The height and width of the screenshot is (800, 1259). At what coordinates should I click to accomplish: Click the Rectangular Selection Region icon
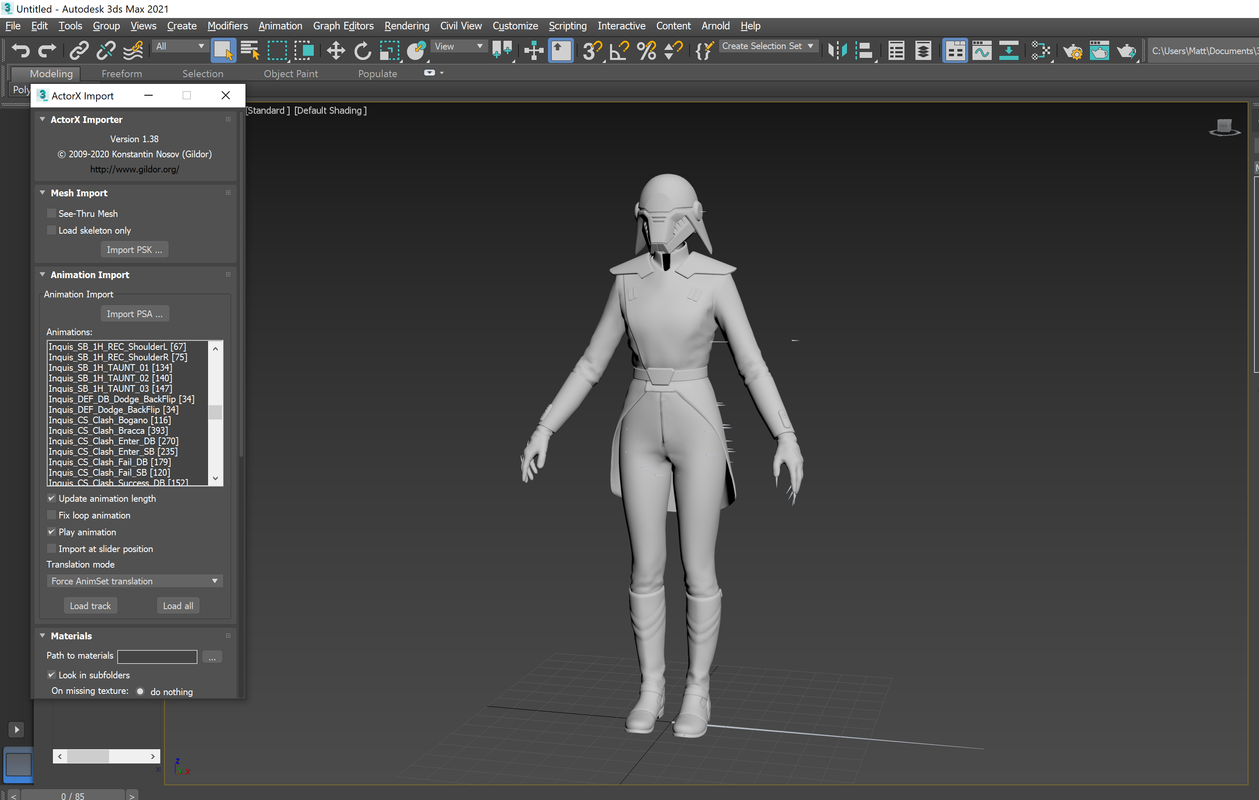pos(277,50)
